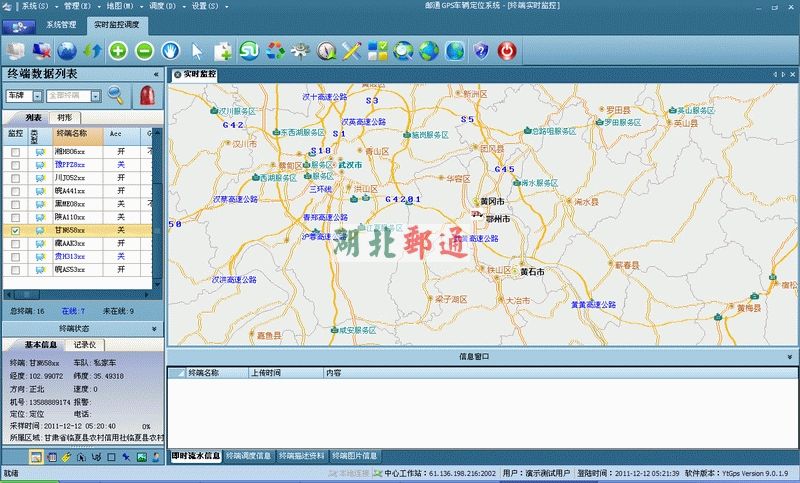
Task: Switch to the 系统管理 tab
Action: 61,23
